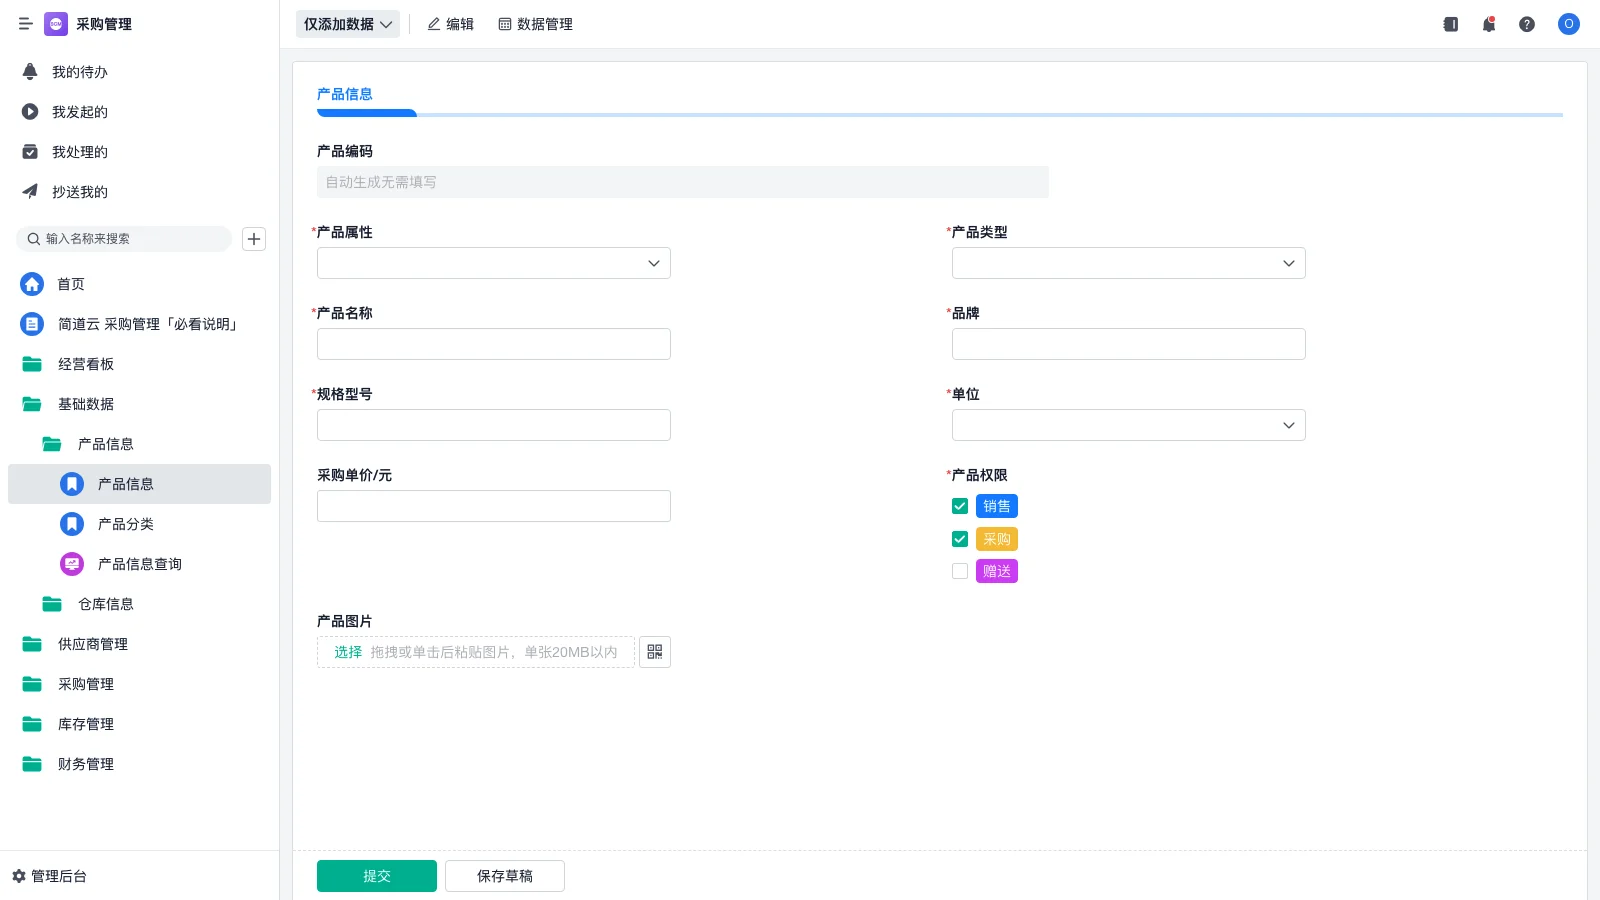Image resolution: width=1600 pixels, height=900 pixels.
Task: Open 产品信息查询 dashboard
Action: [x=139, y=564]
